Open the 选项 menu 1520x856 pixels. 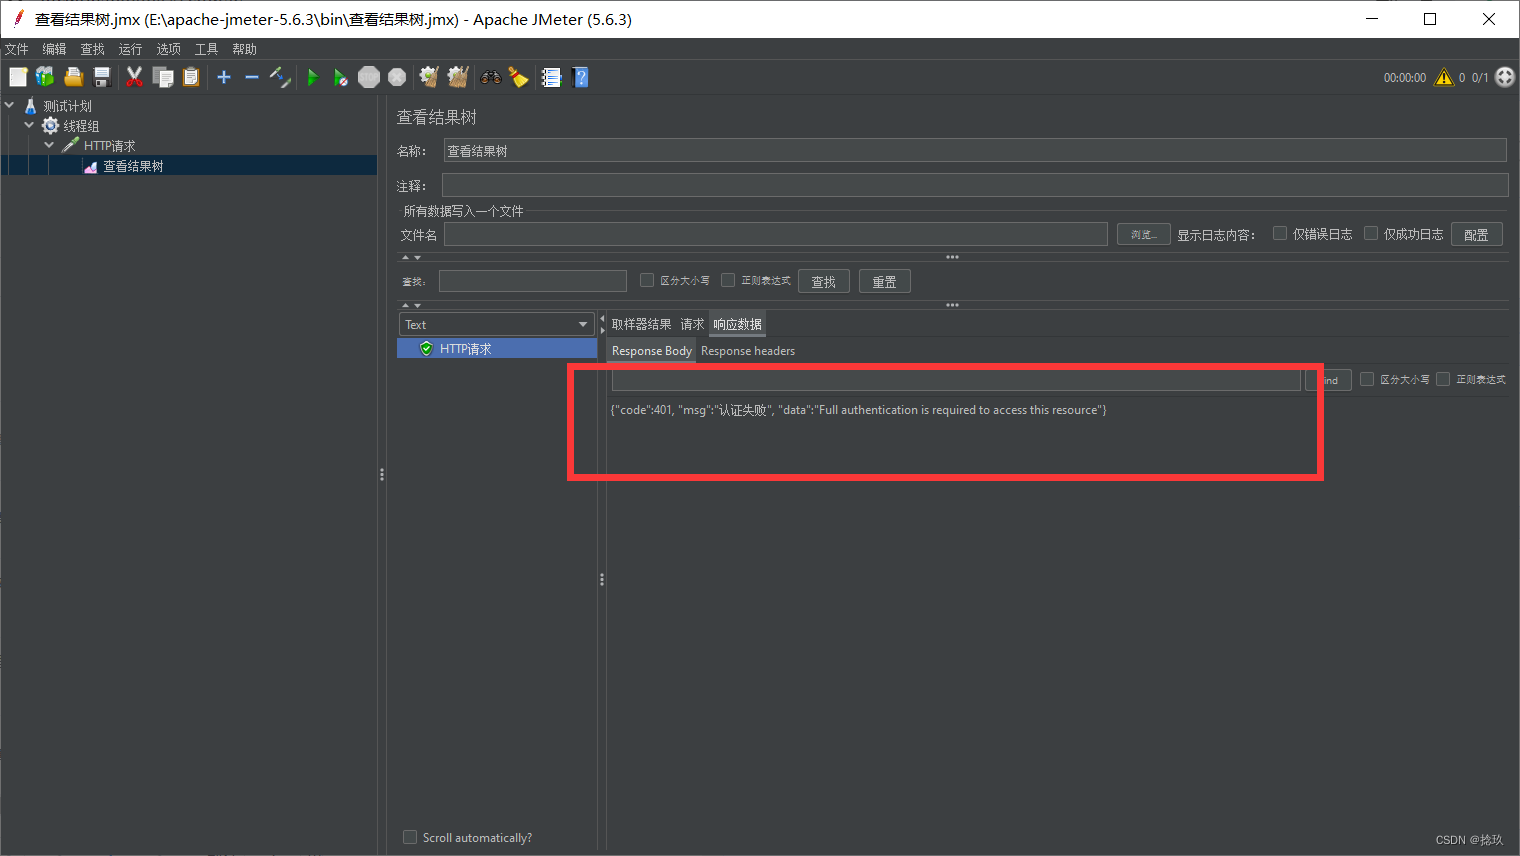(168, 49)
